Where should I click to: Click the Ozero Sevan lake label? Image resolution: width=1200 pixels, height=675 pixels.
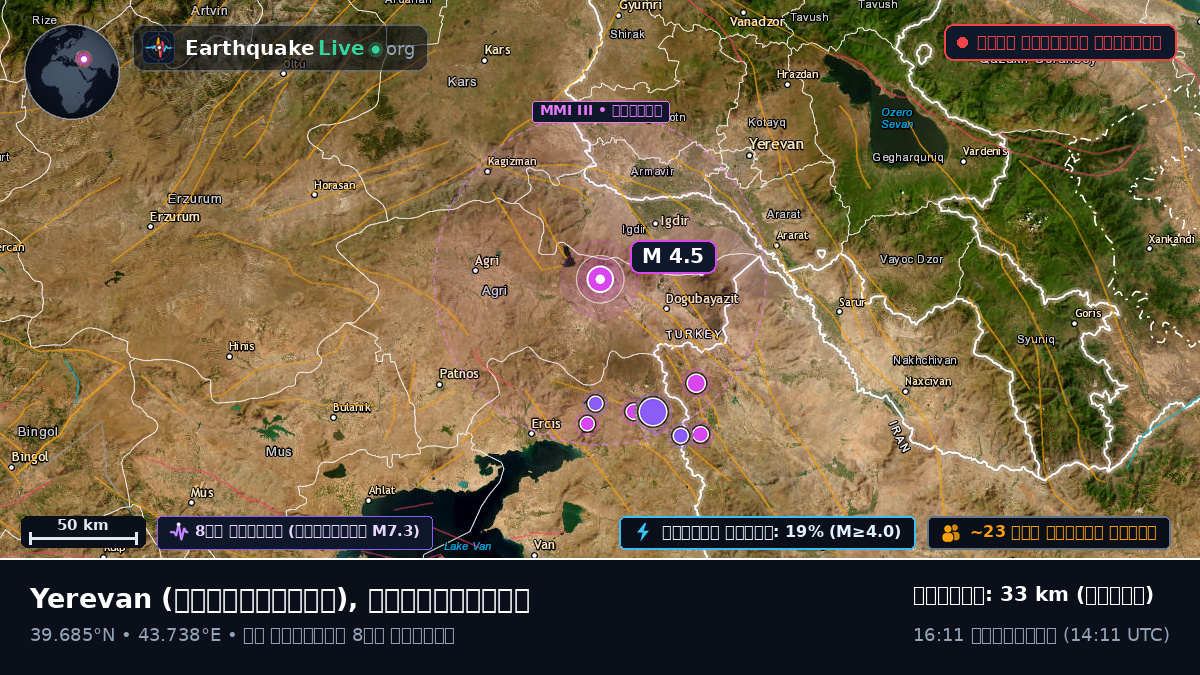click(x=897, y=118)
